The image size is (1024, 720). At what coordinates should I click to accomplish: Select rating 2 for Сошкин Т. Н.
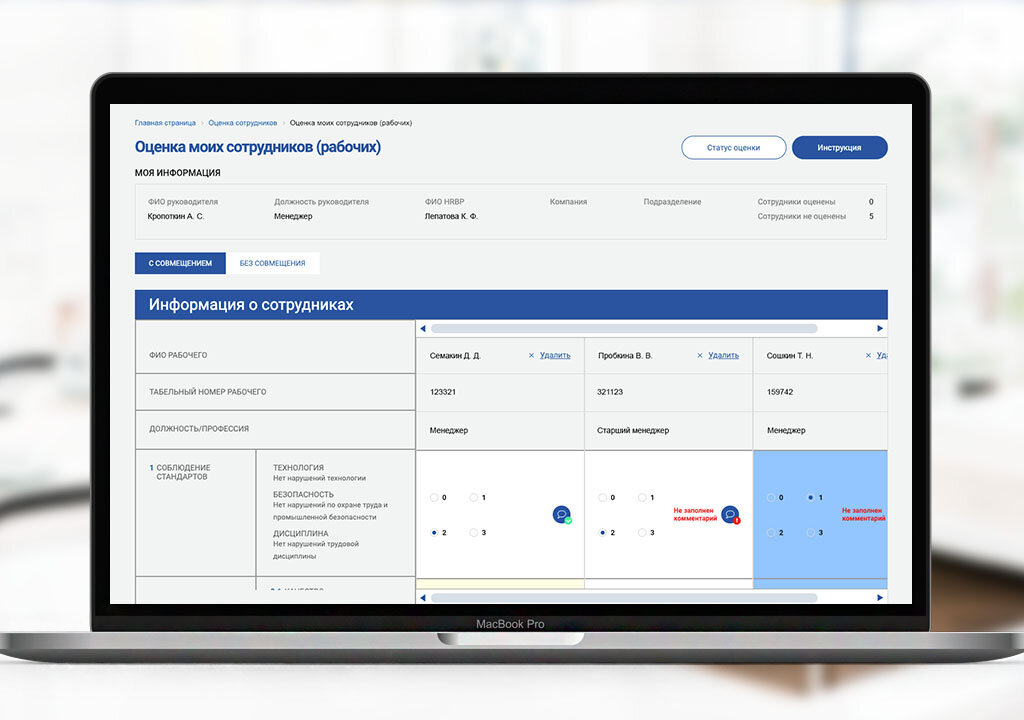click(x=771, y=532)
